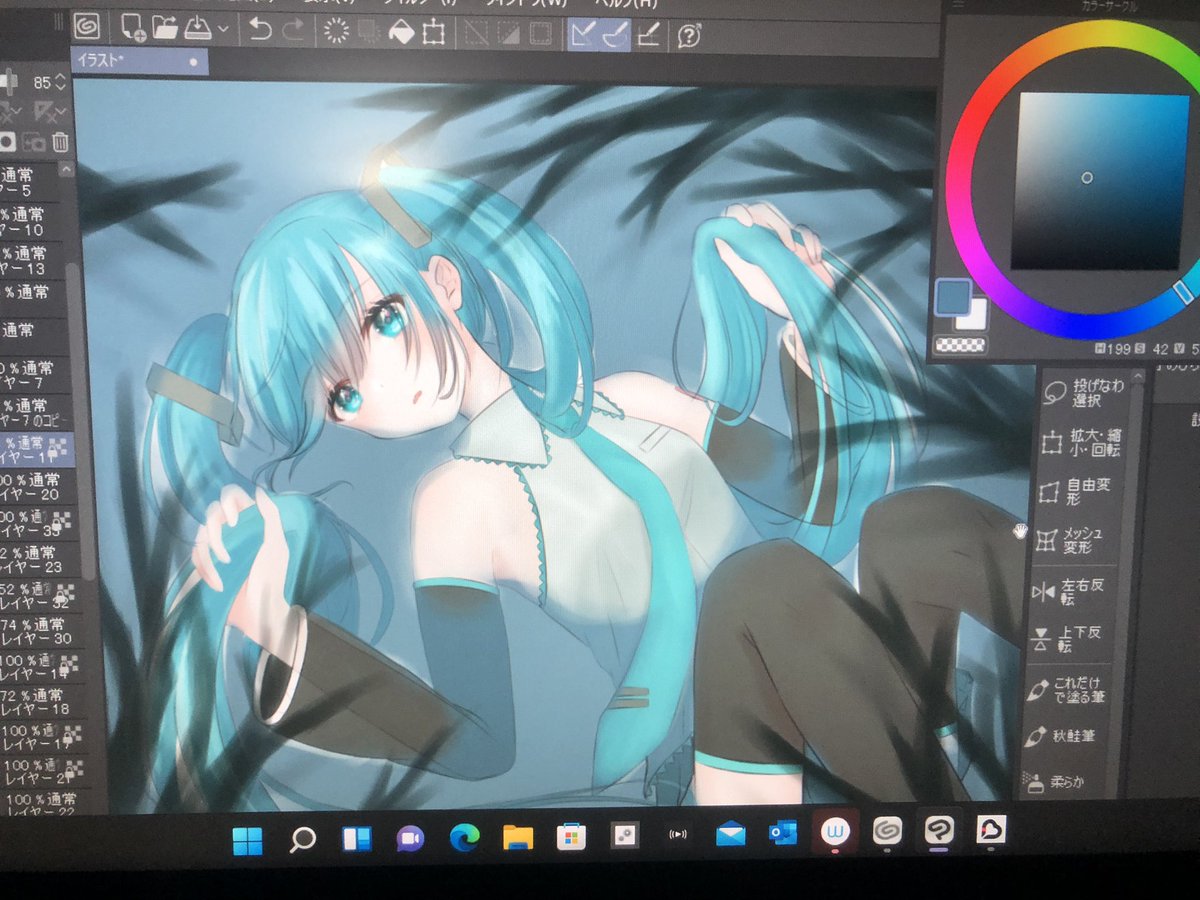Open the Clip Studio launcher icon
Screen dimensions: 1200x900
88,25
